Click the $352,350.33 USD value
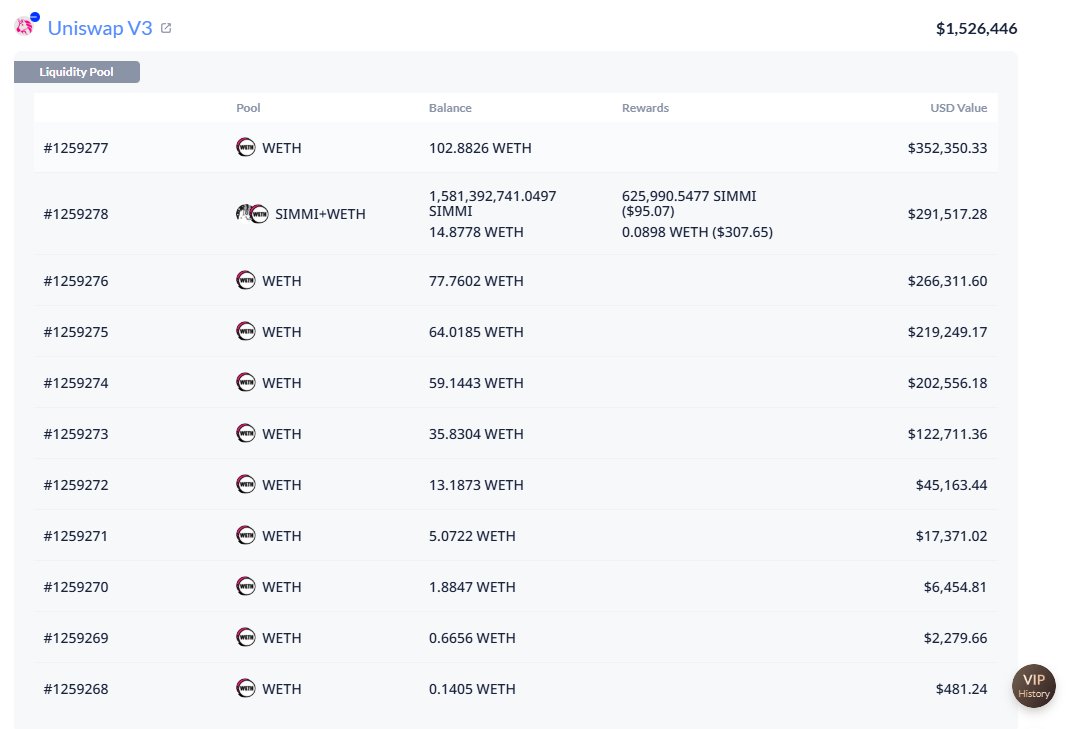 tap(947, 148)
